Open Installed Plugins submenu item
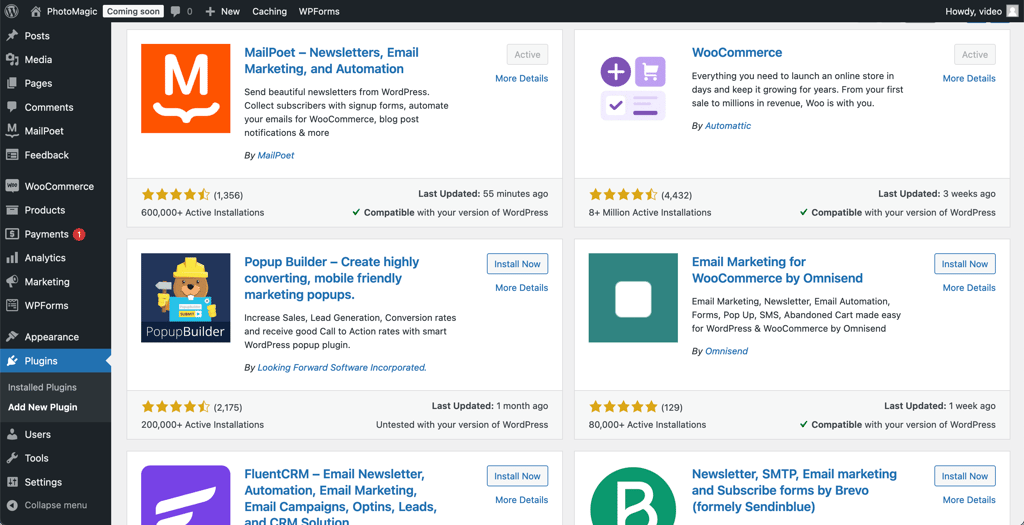 pos(42,387)
